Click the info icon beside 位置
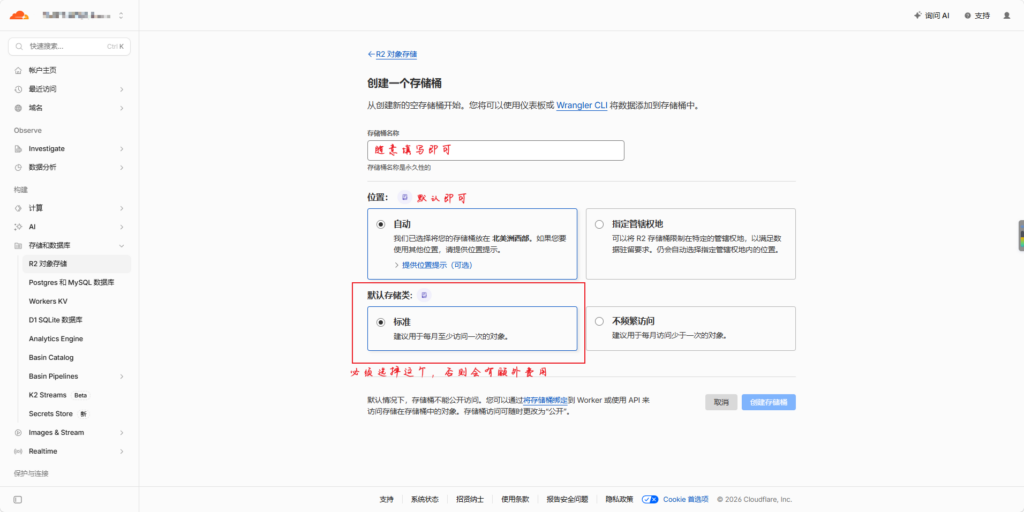The width and height of the screenshot is (1024, 512). 405,197
